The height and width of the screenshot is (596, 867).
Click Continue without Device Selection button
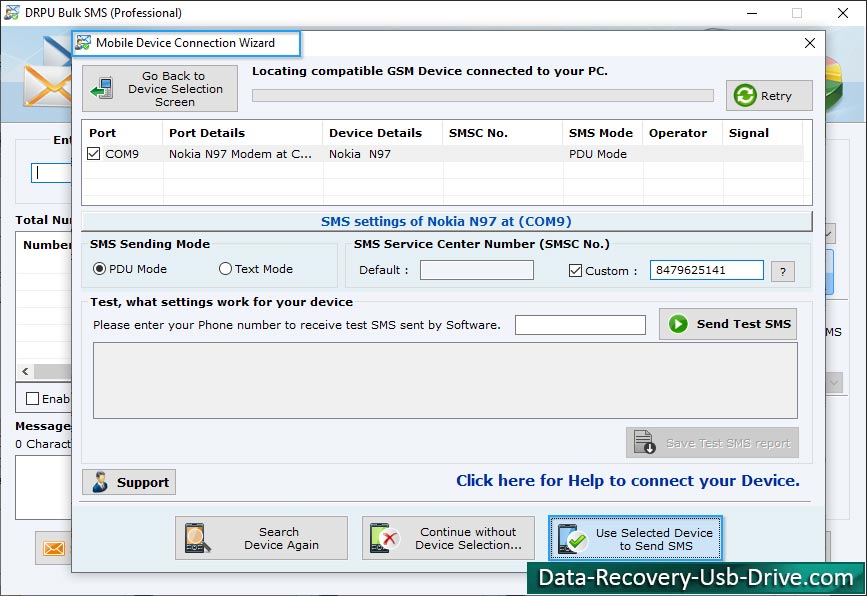(x=448, y=538)
